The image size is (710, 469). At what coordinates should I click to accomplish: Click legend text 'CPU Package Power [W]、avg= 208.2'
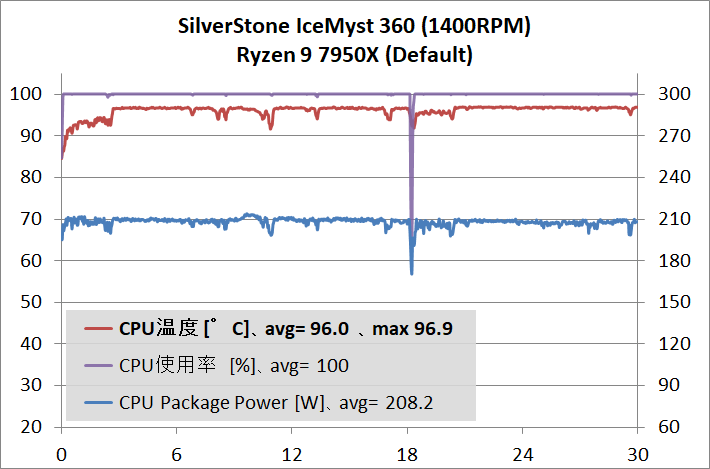276,402
